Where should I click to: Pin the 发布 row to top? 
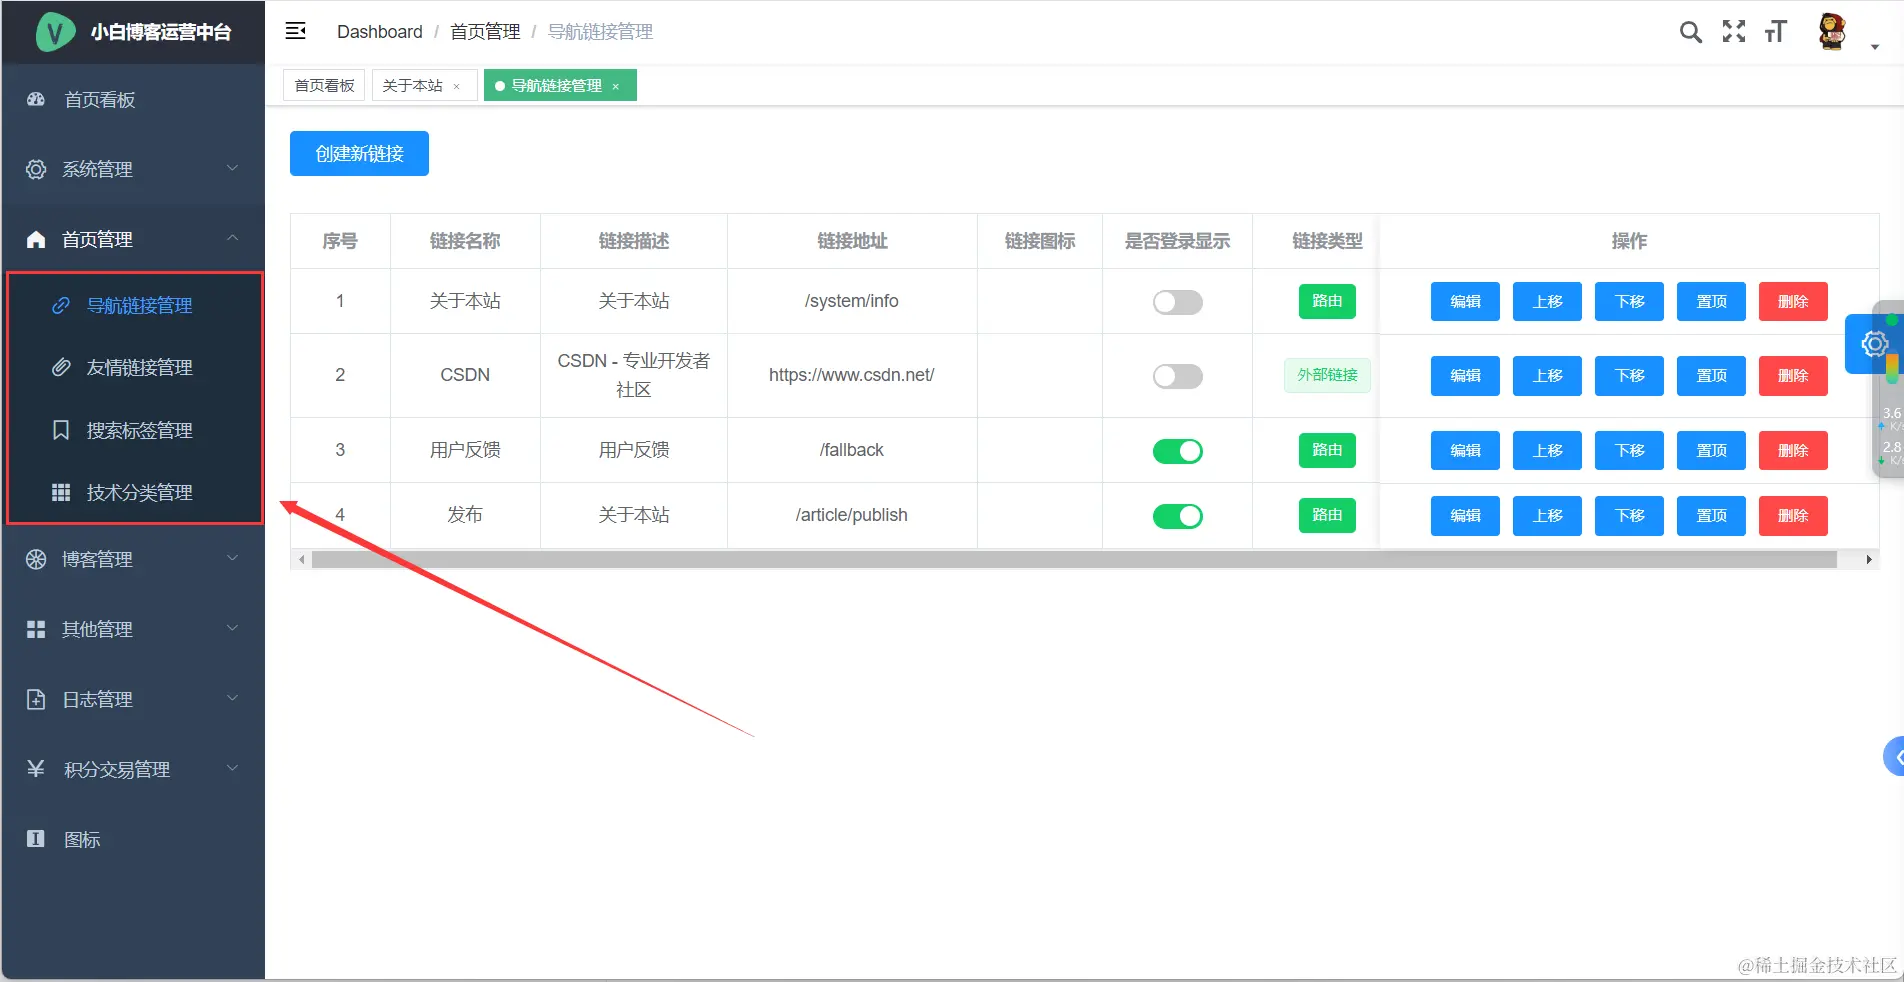tap(1711, 515)
